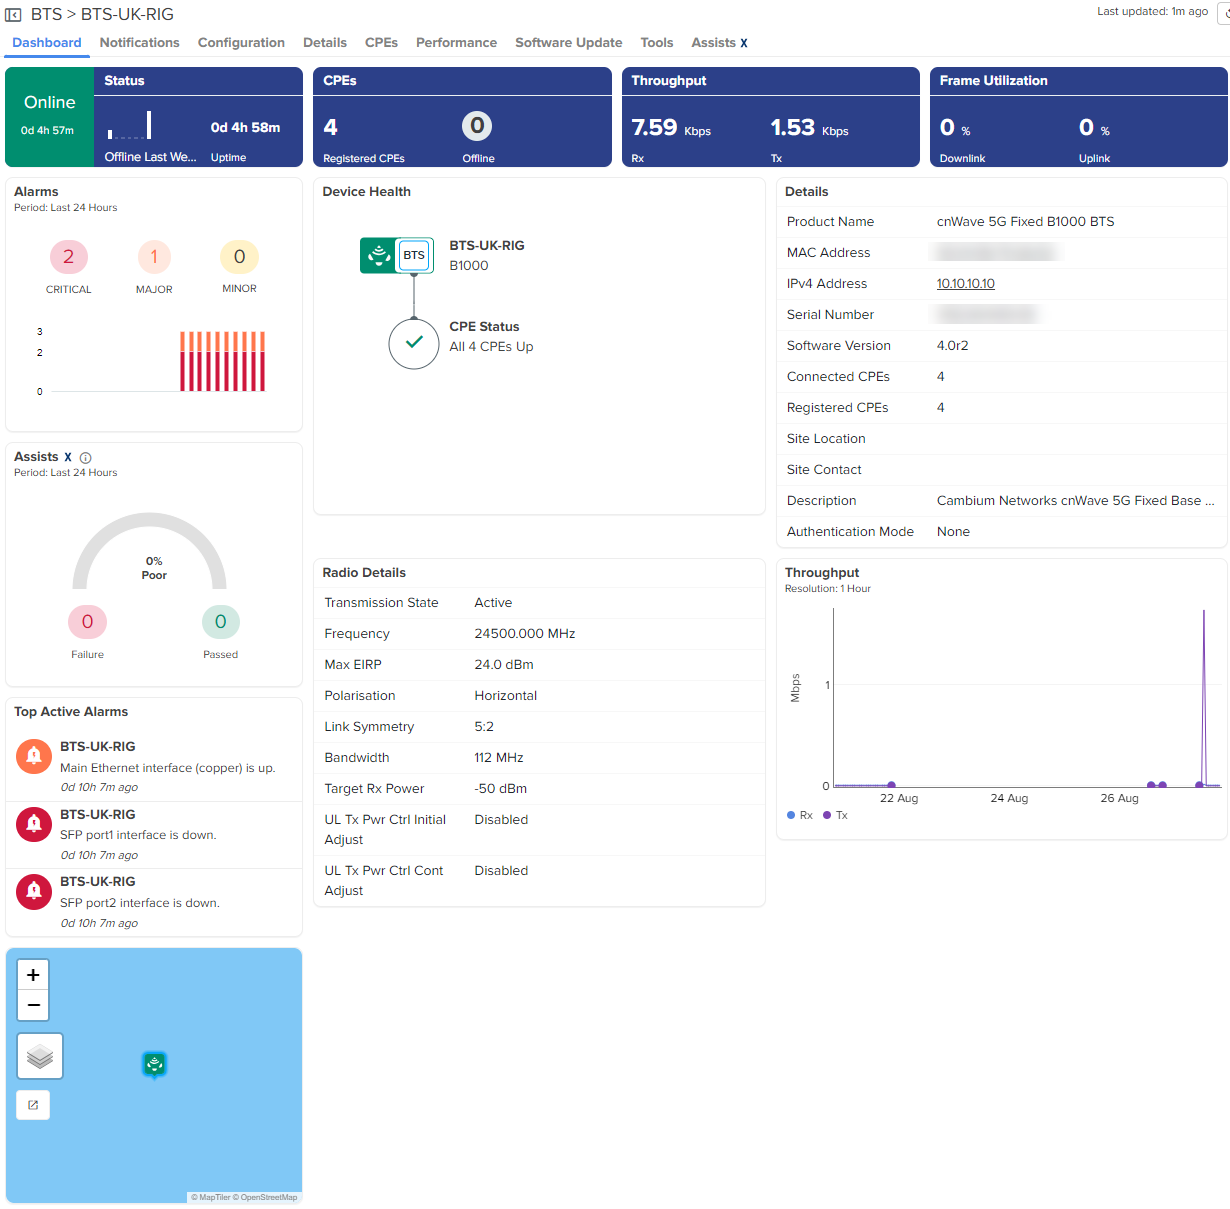Open the IPv4 address 10.10.10.10 link
The height and width of the screenshot is (1209, 1230).
(x=966, y=284)
